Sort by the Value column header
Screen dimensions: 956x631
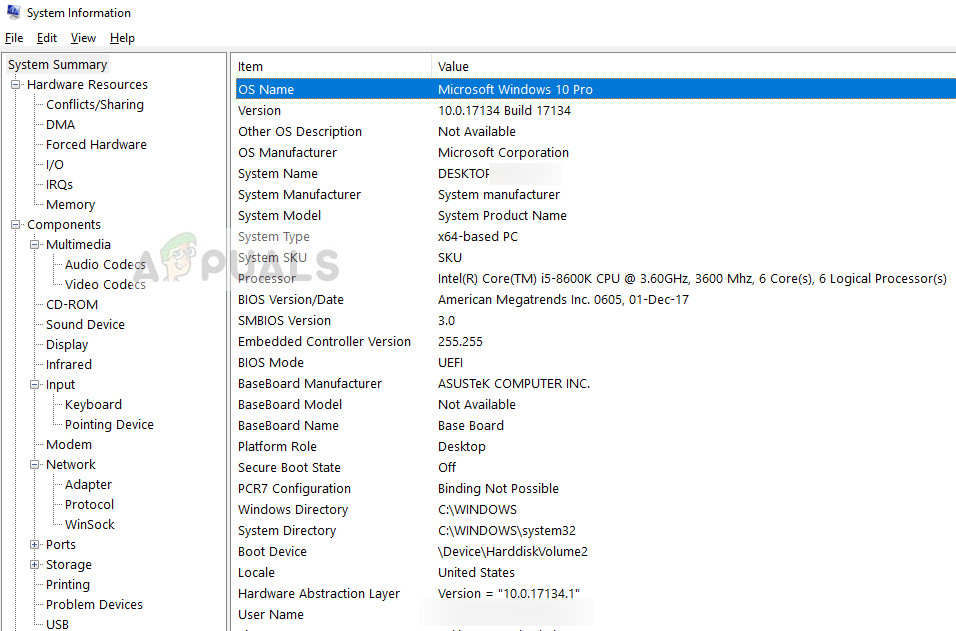pyautogui.click(x=694, y=66)
